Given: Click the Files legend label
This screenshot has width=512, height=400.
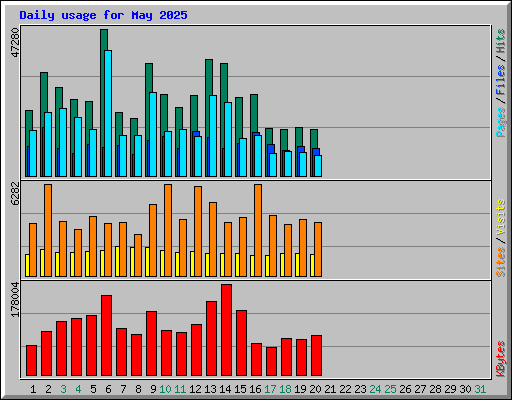Looking at the screenshot, I should (x=500, y=80).
